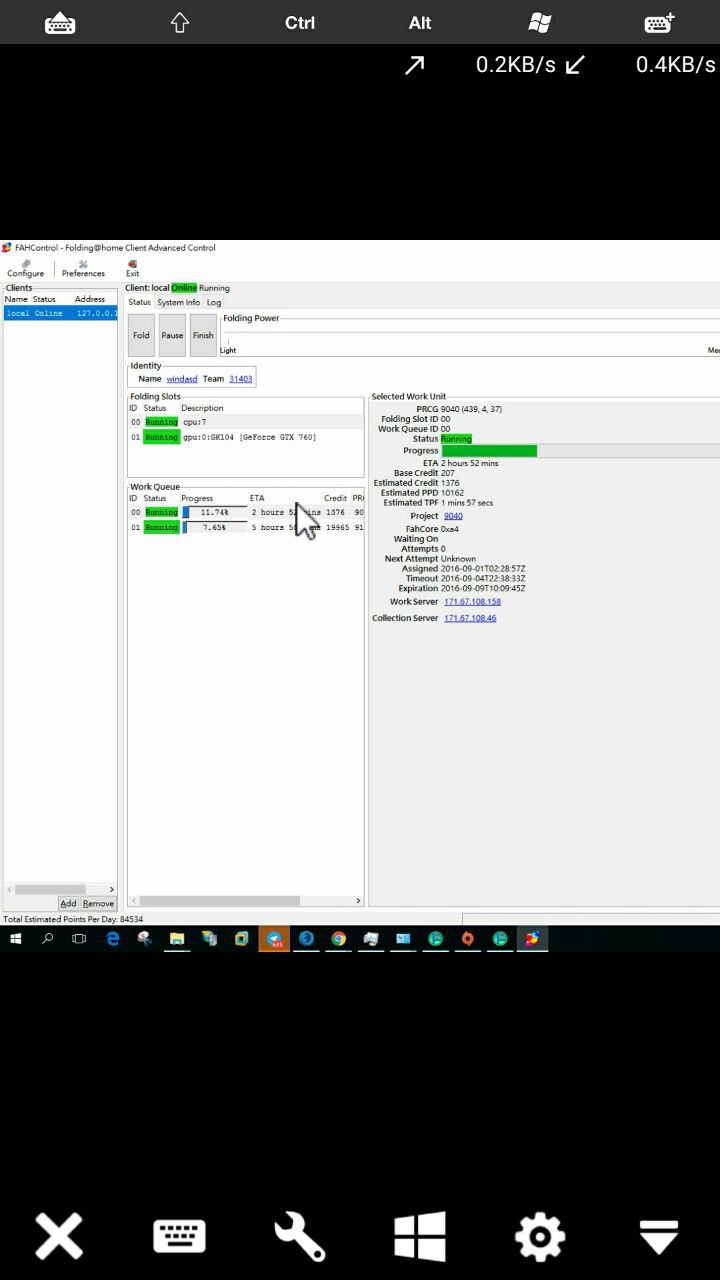Toggle the Ctrl modifier key
The image size is (720, 1280).
tap(300, 23)
